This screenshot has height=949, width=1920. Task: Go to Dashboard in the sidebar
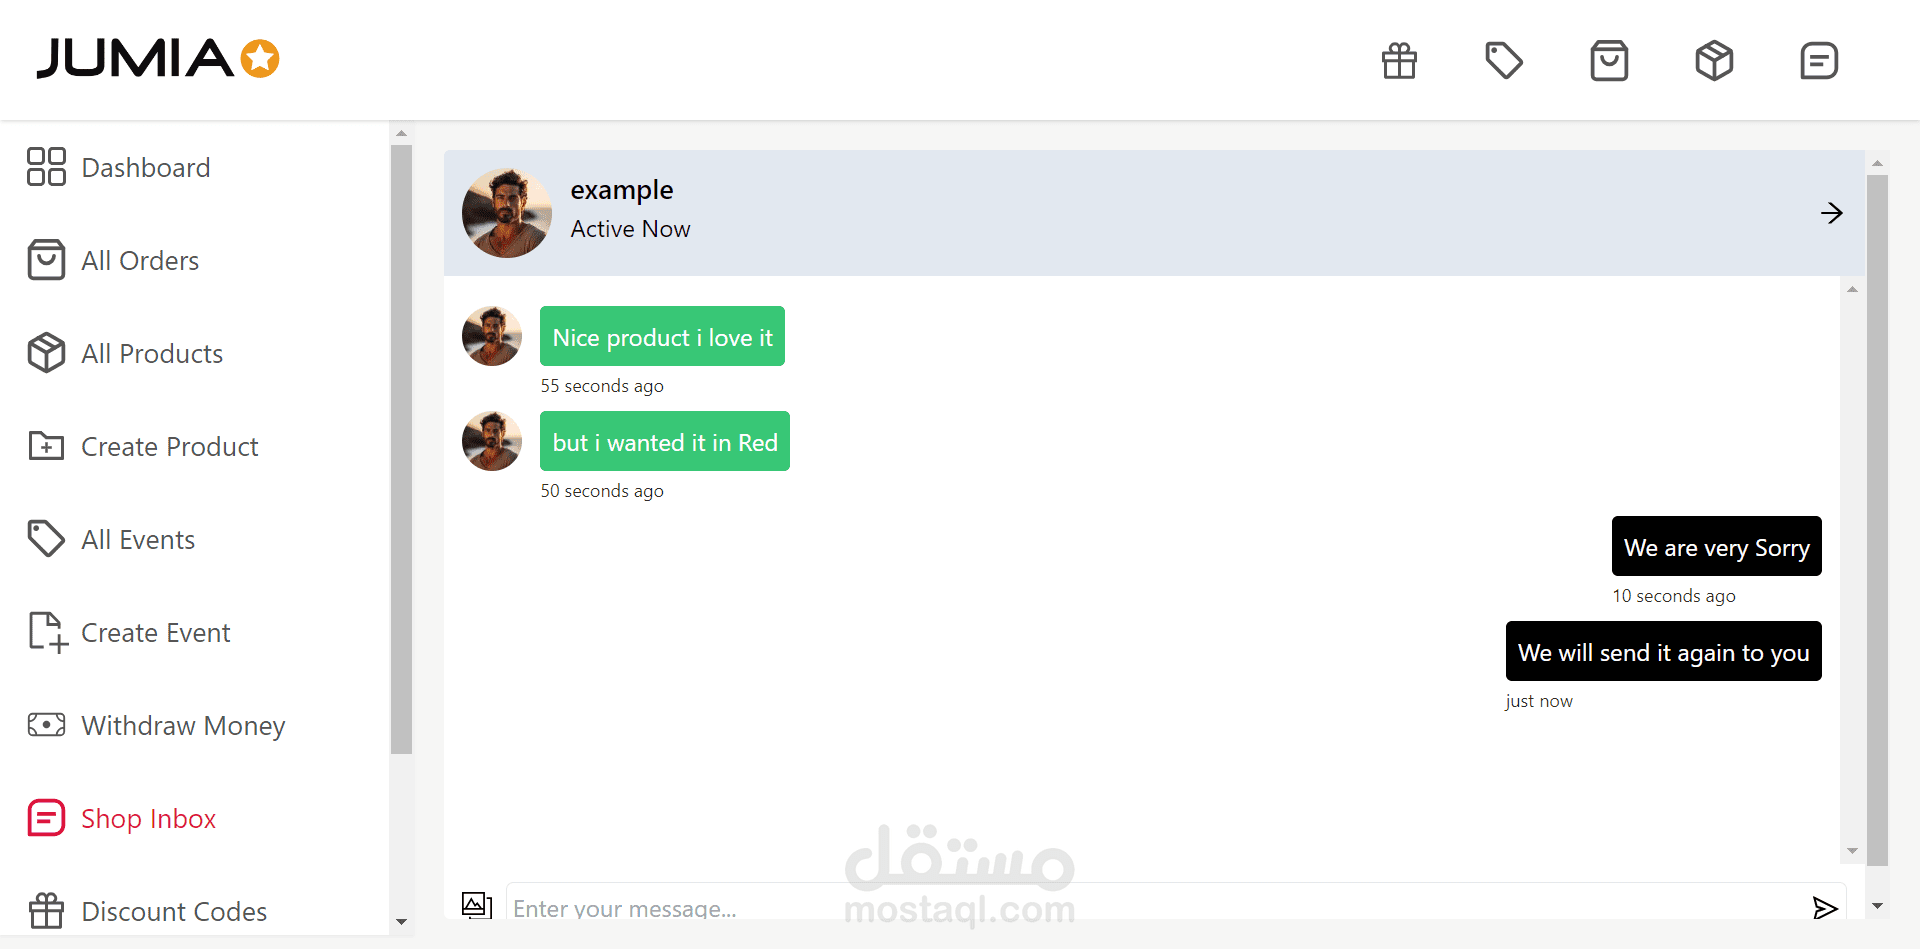(119, 167)
